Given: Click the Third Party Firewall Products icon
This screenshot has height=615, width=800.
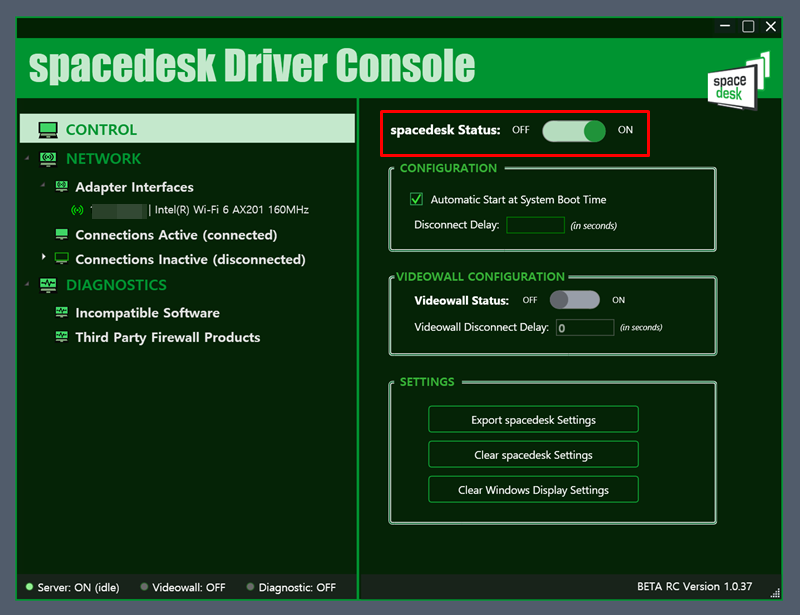Looking at the screenshot, I should click(61, 337).
